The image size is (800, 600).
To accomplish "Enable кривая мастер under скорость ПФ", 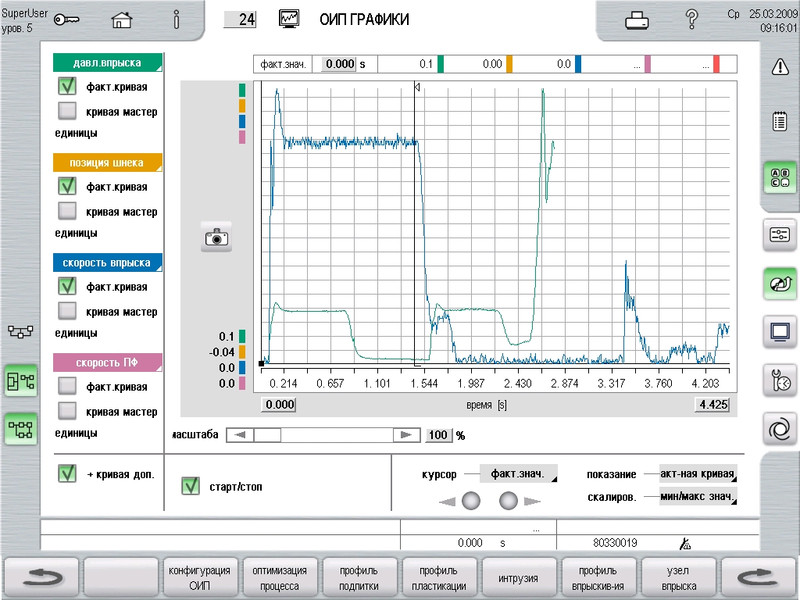I will coord(67,411).
